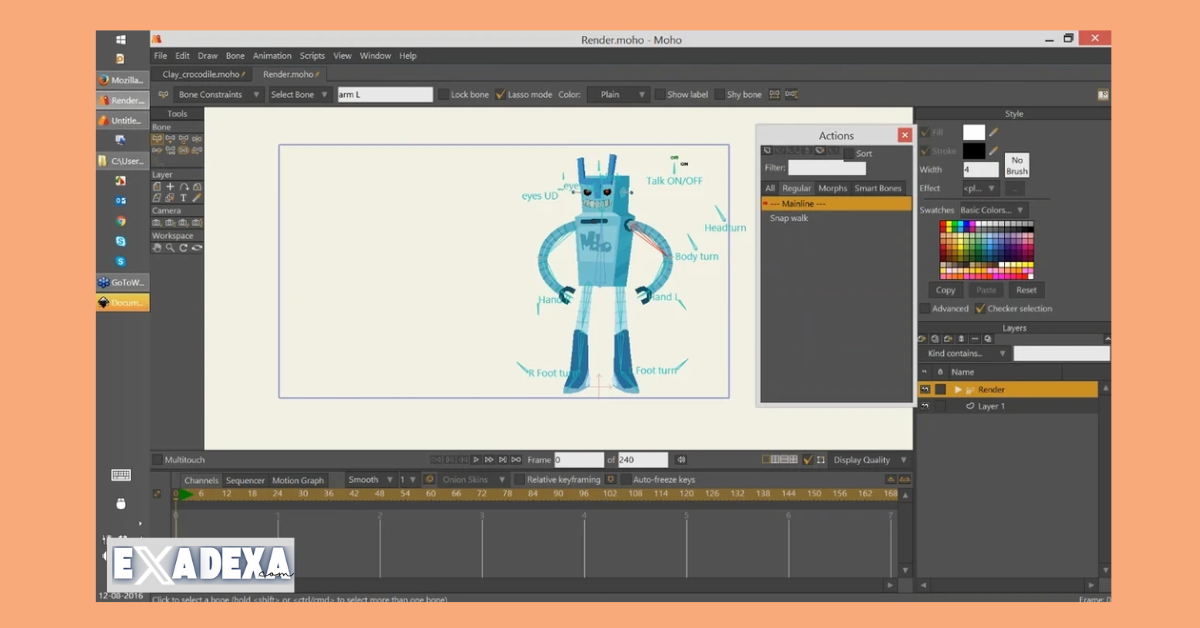Image resolution: width=1200 pixels, height=628 pixels.
Task: Select the Snap walk action in Actions panel
Action: click(x=790, y=218)
